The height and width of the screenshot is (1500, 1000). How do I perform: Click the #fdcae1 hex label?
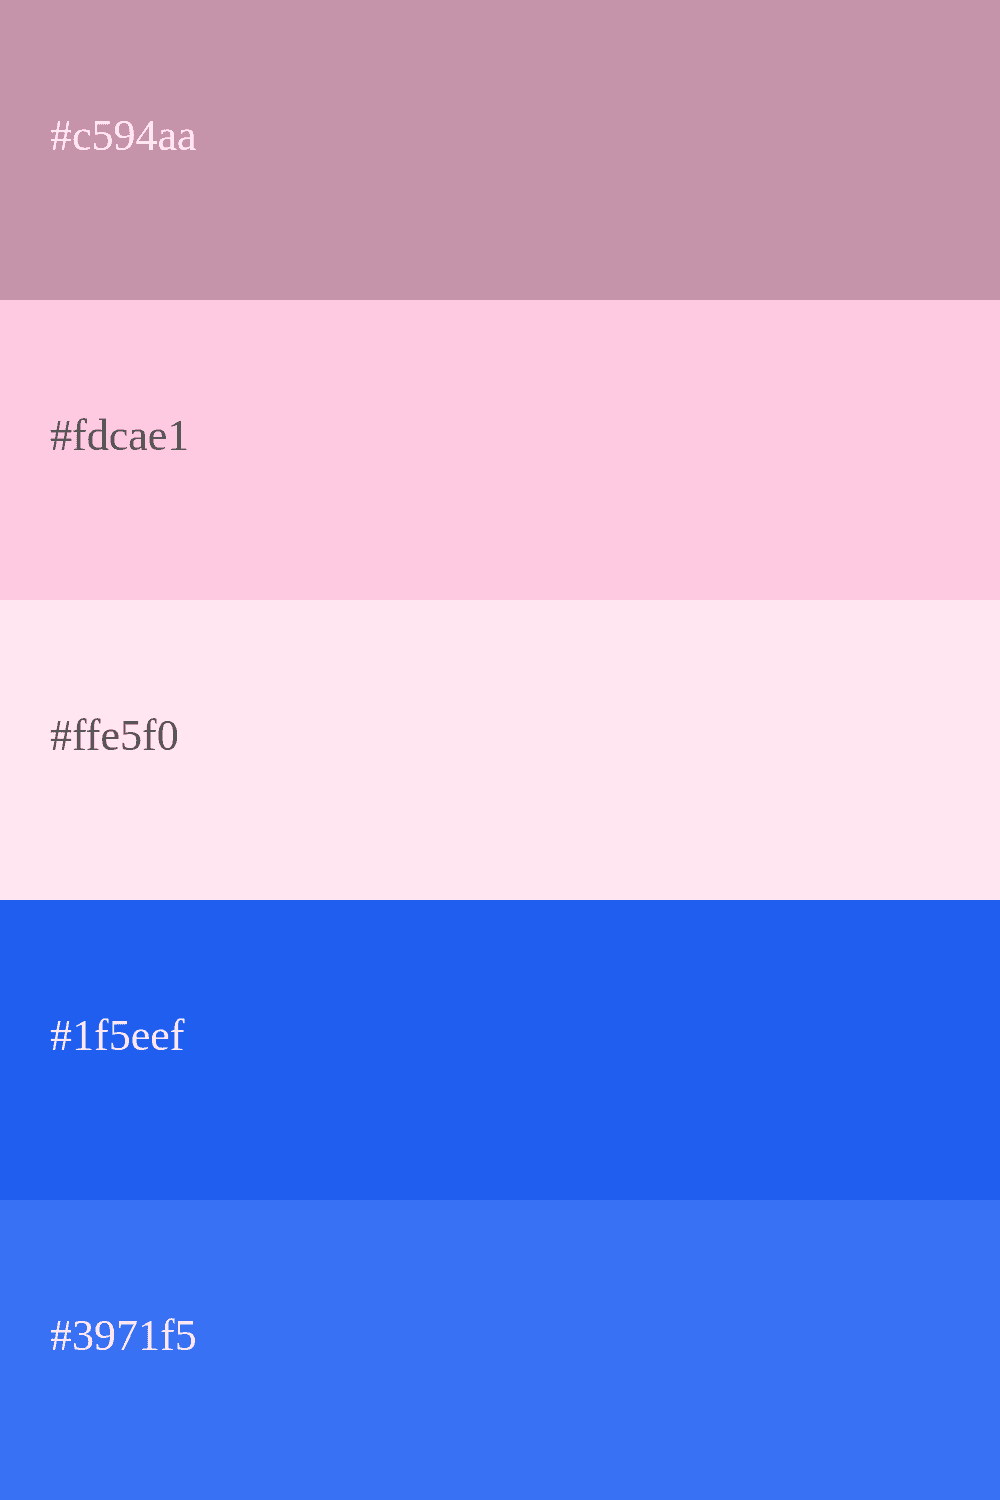[119, 436]
